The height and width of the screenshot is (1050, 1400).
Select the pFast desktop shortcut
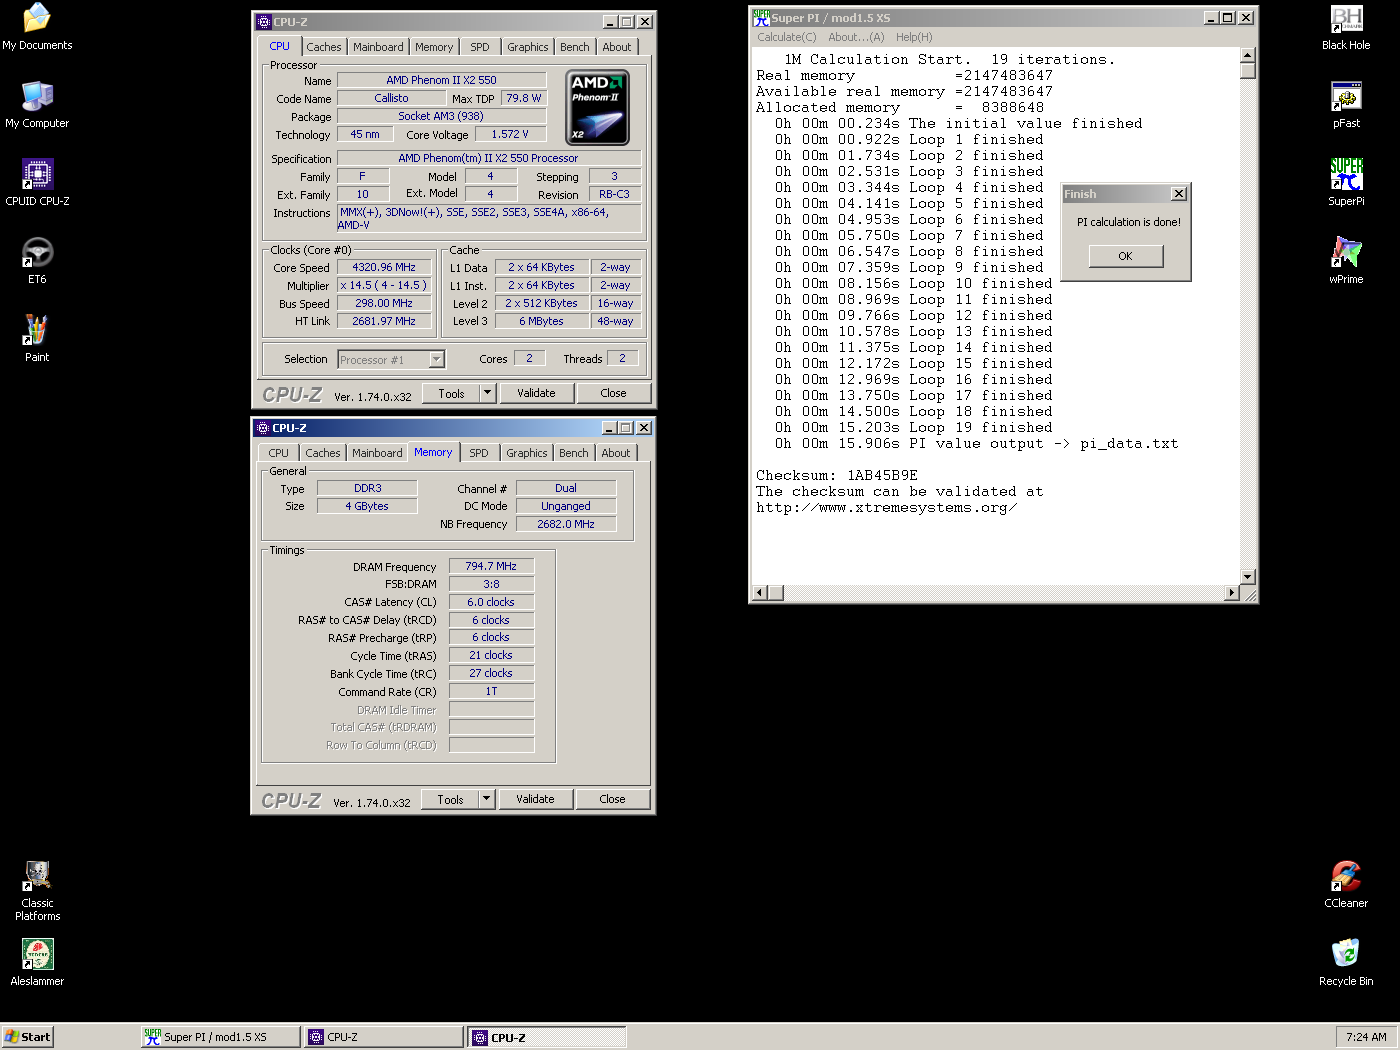coord(1346,105)
